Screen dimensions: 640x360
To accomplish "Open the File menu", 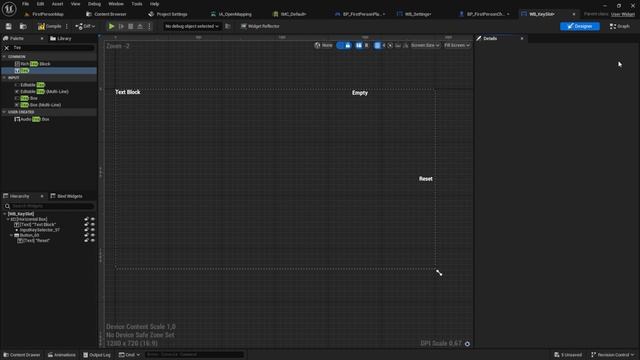I will click(x=25, y=4).
